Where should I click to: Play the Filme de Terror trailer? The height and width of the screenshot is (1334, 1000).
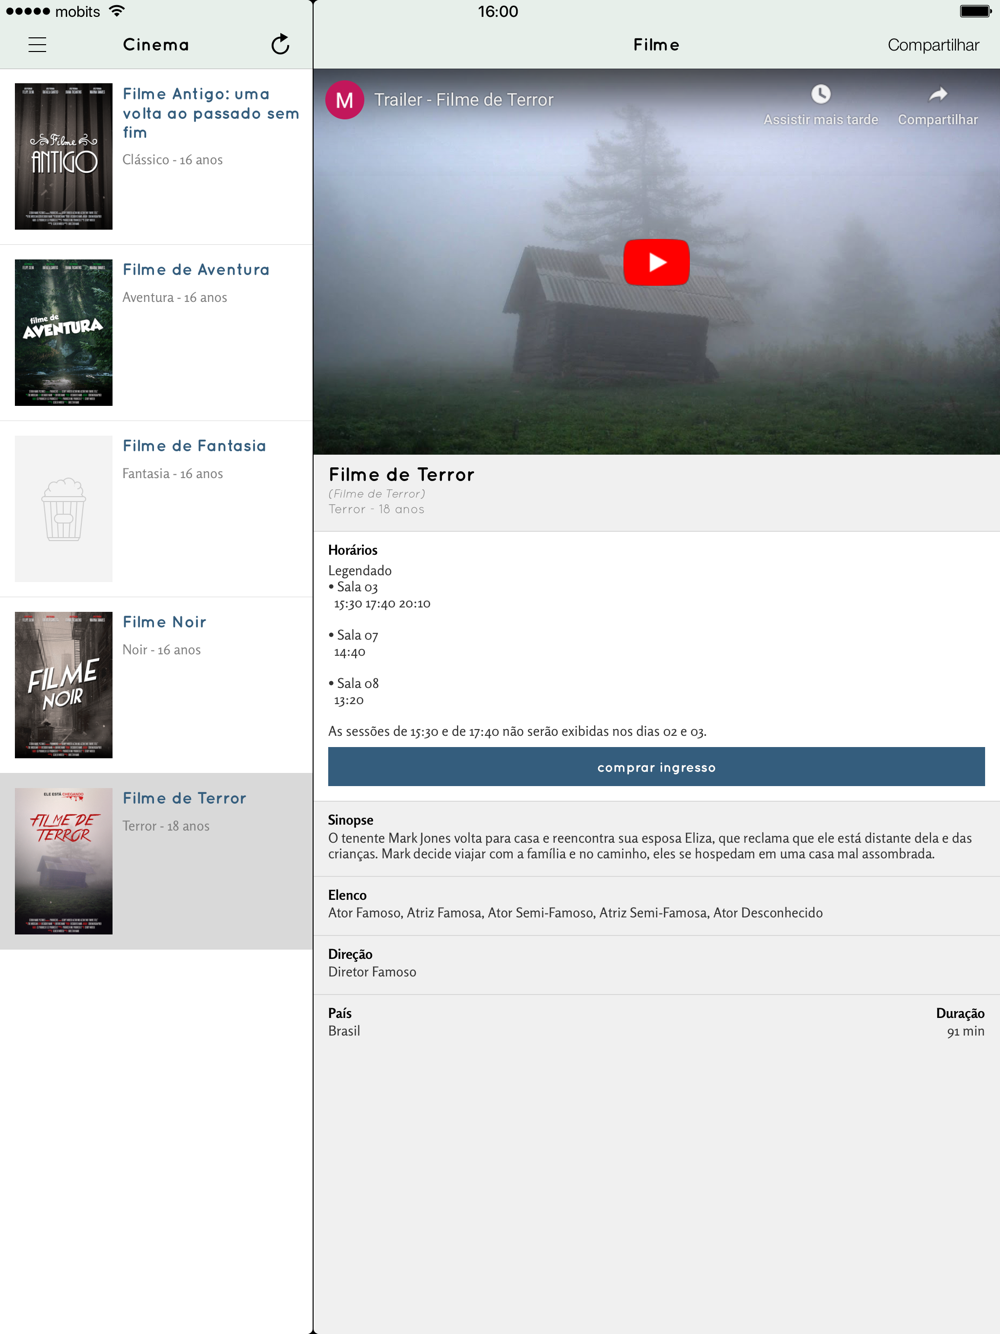pyautogui.click(x=656, y=262)
